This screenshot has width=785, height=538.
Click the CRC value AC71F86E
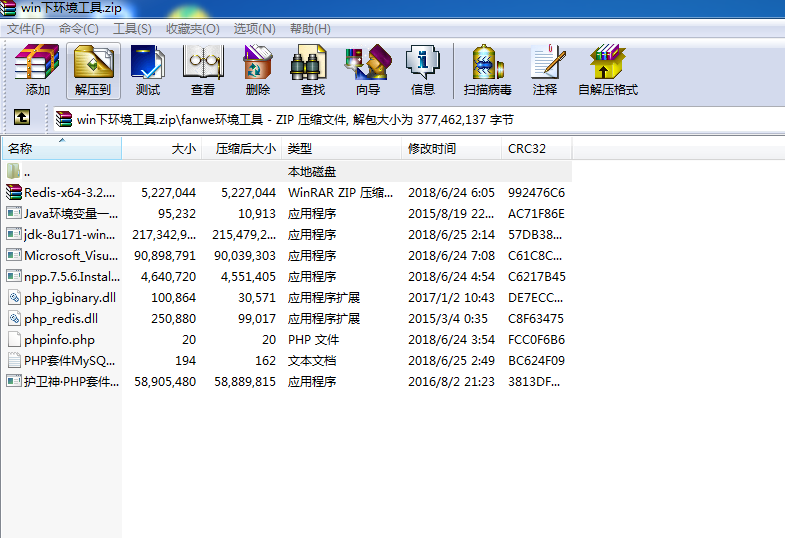click(x=536, y=214)
